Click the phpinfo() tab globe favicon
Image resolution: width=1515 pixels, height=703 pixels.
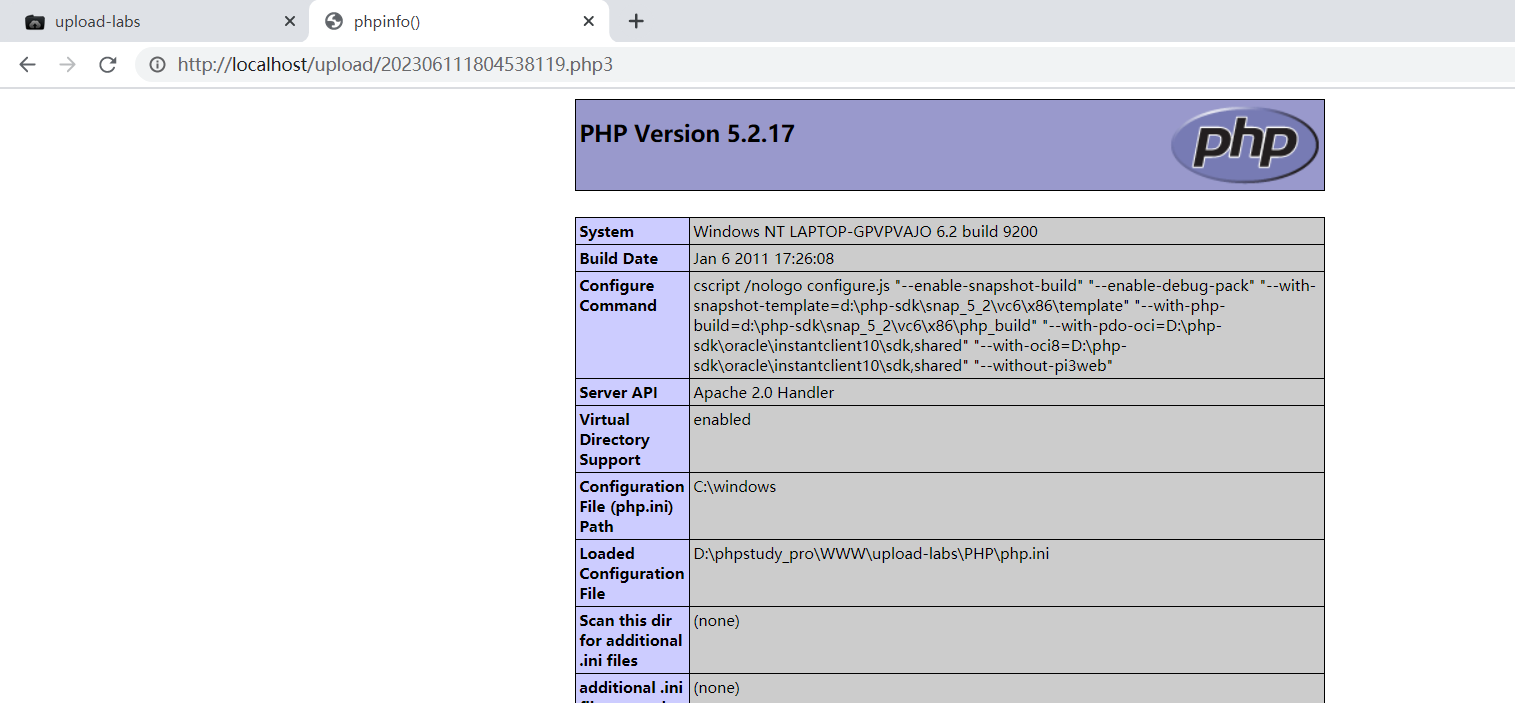[334, 21]
